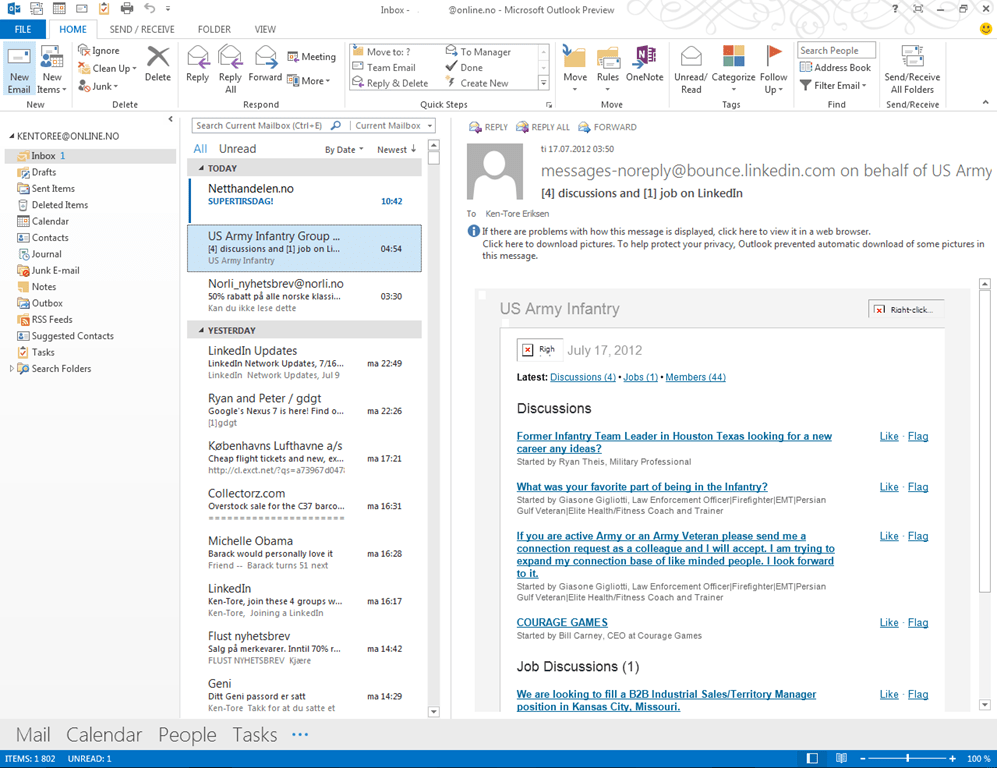
Task: Open the Follow Up flag menu
Action: click(773, 70)
